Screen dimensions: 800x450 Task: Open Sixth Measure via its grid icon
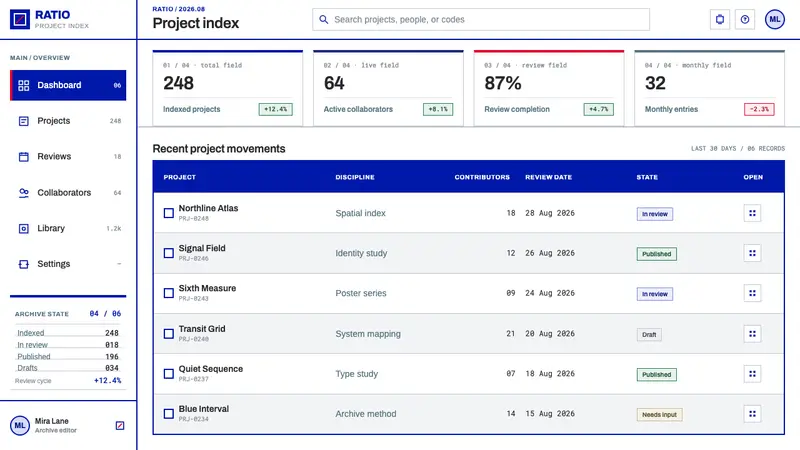click(x=752, y=293)
